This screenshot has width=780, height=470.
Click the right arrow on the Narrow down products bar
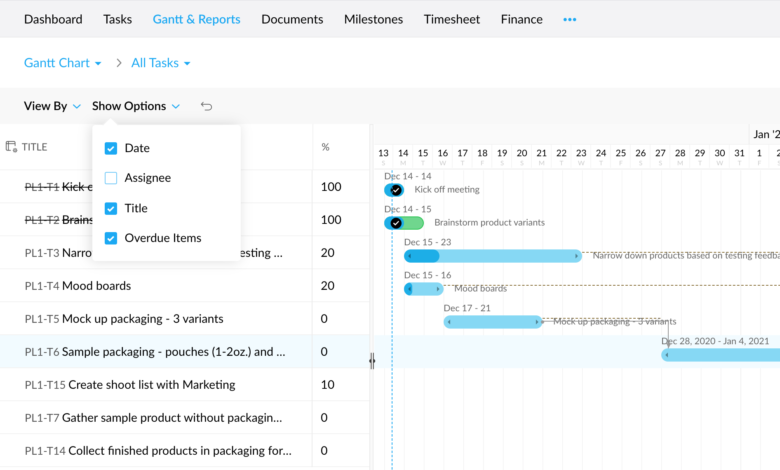click(x=576, y=256)
